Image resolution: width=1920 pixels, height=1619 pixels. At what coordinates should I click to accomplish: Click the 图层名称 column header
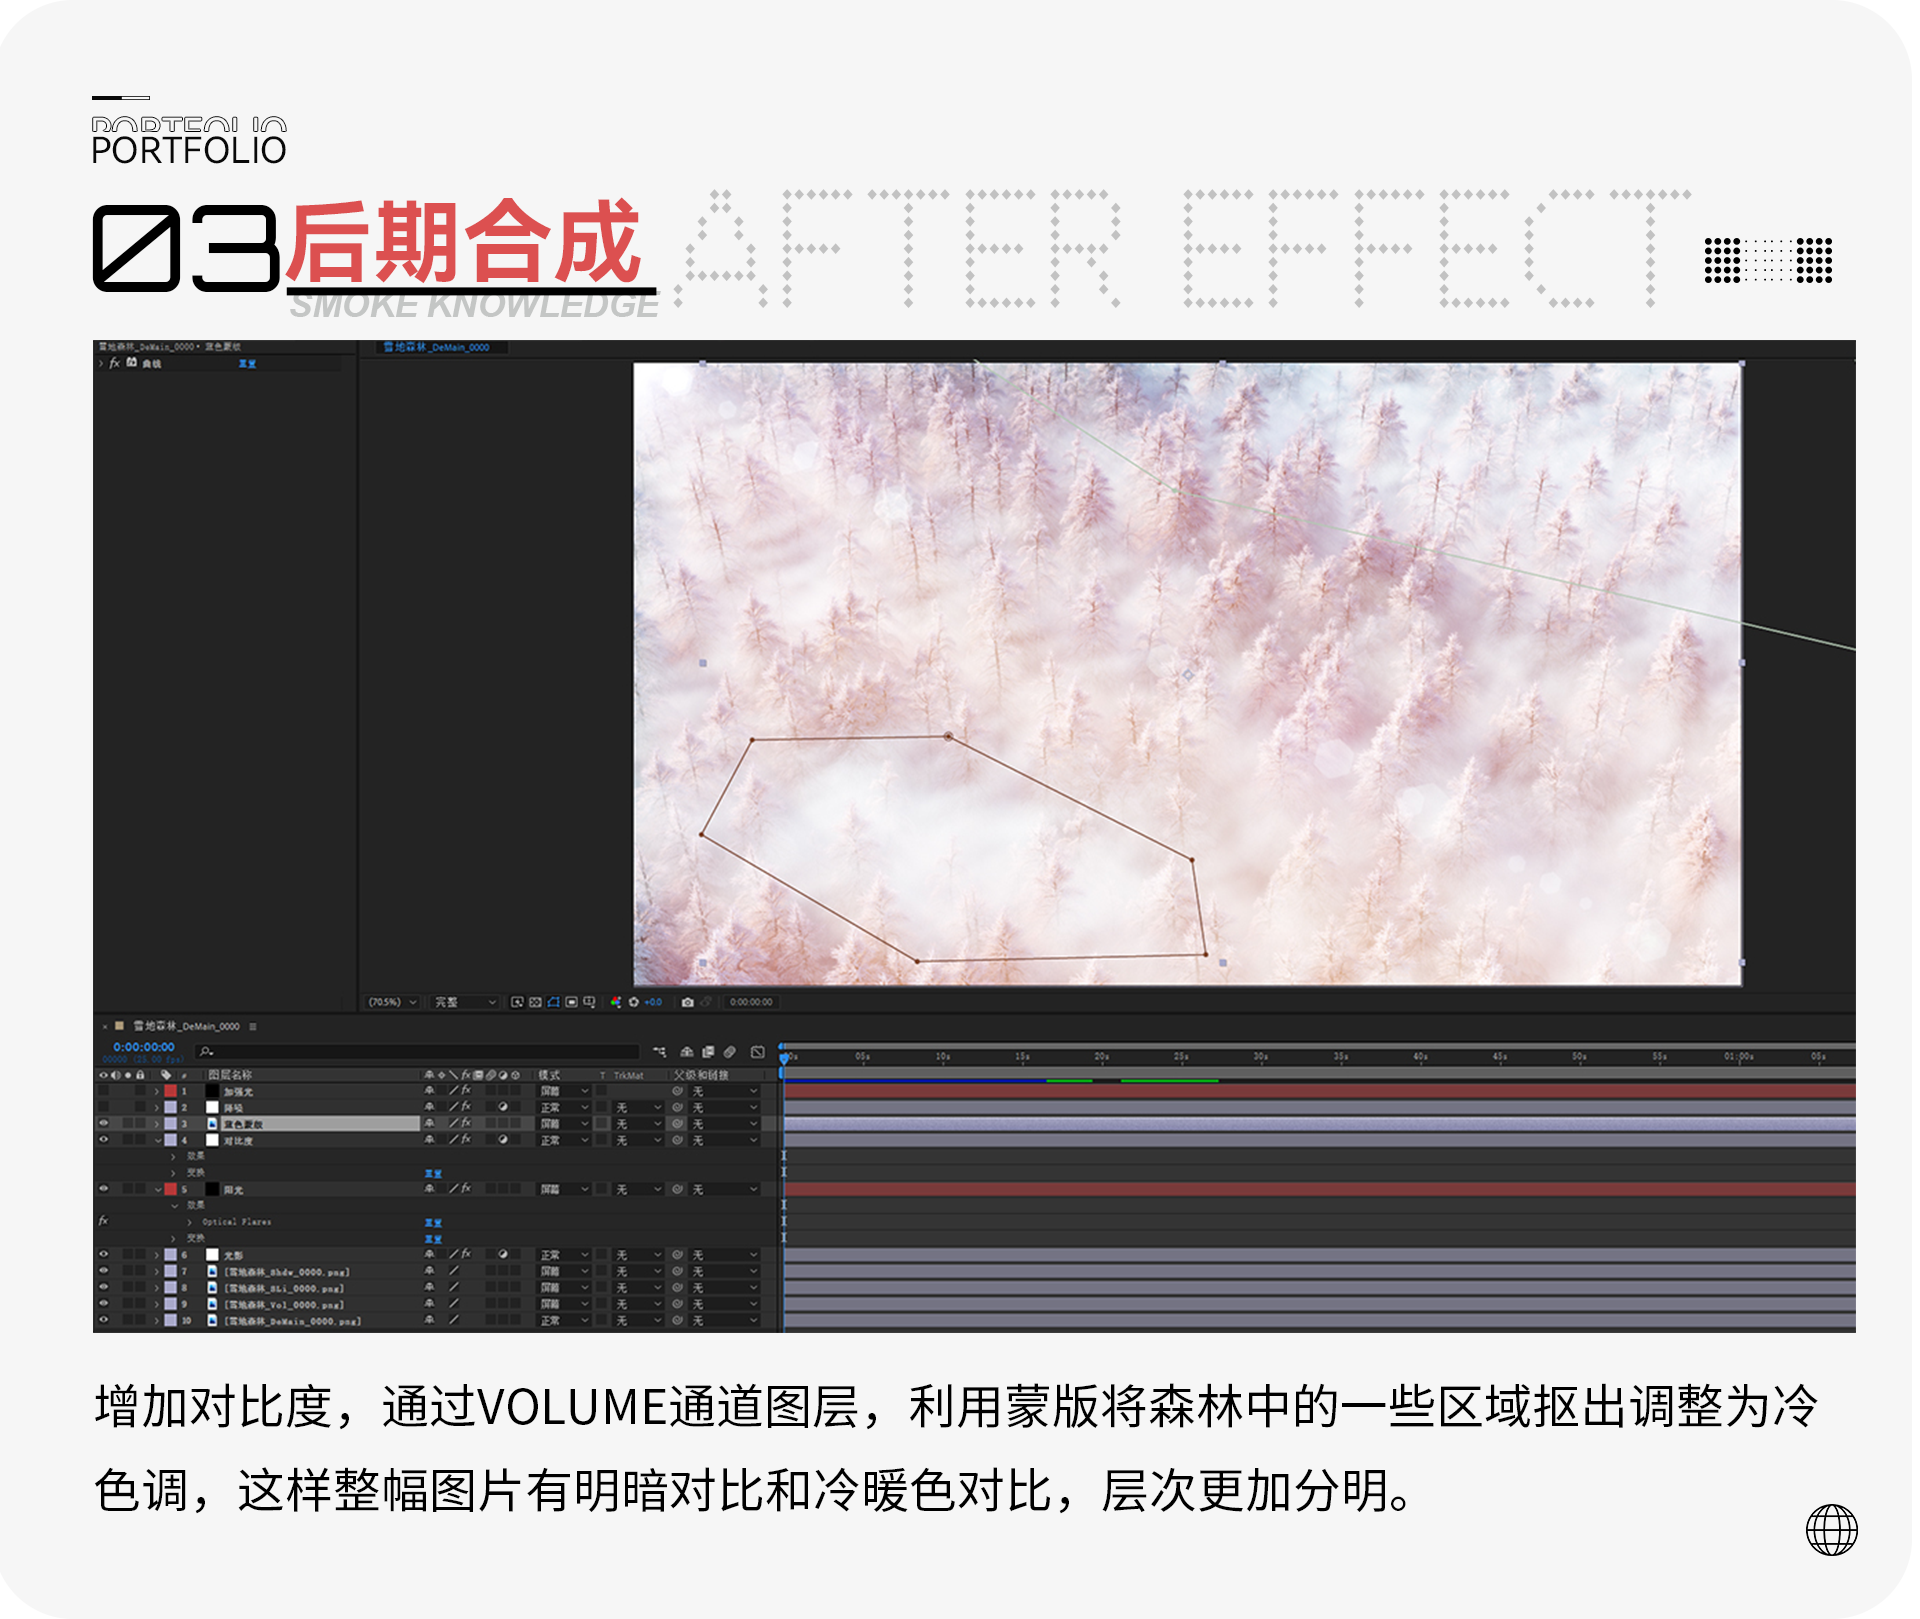tap(230, 1075)
